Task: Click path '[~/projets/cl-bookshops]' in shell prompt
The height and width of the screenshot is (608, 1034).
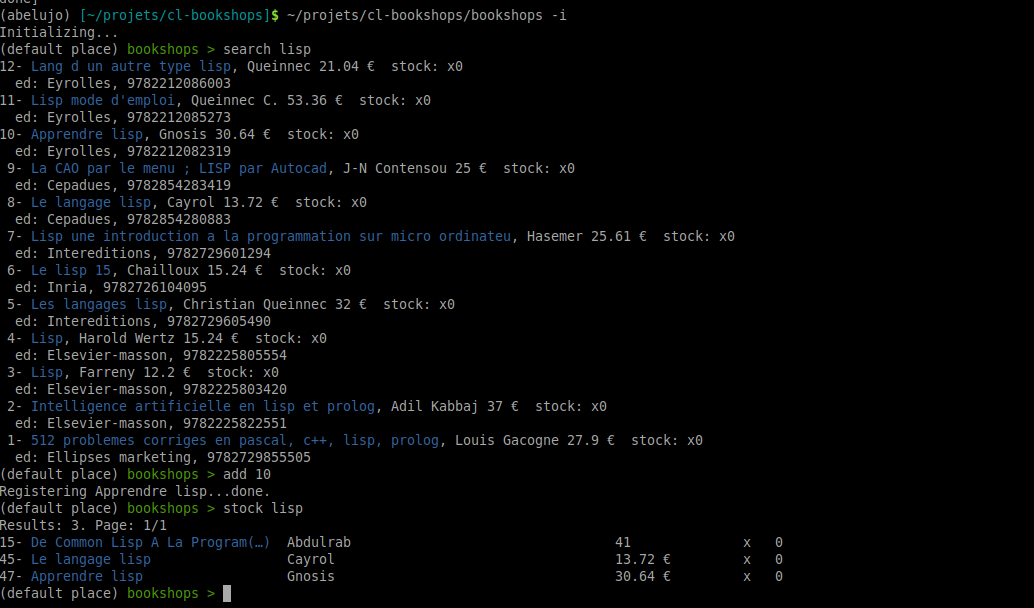Action: coord(175,15)
